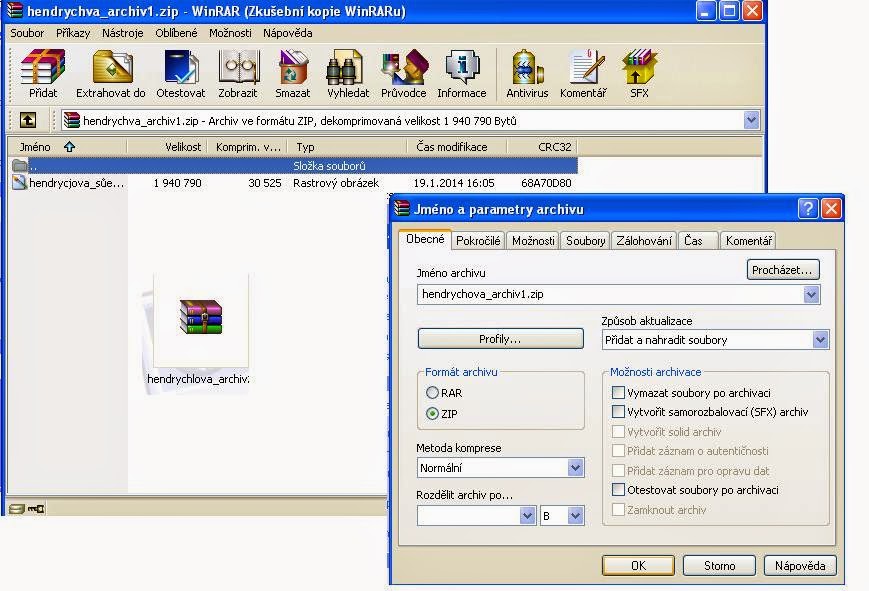Open the Příkazy menu
The width and height of the screenshot is (869, 591).
73,33
